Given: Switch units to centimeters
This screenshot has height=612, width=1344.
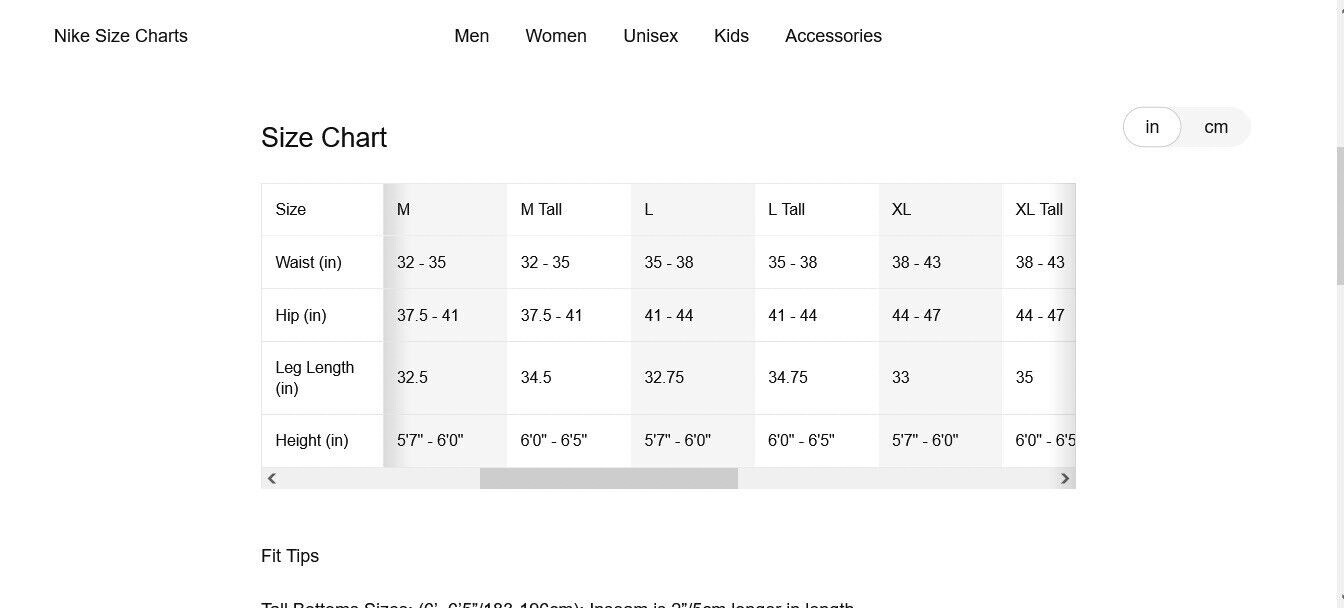Looking at the screenshot, I should 1216,127.
